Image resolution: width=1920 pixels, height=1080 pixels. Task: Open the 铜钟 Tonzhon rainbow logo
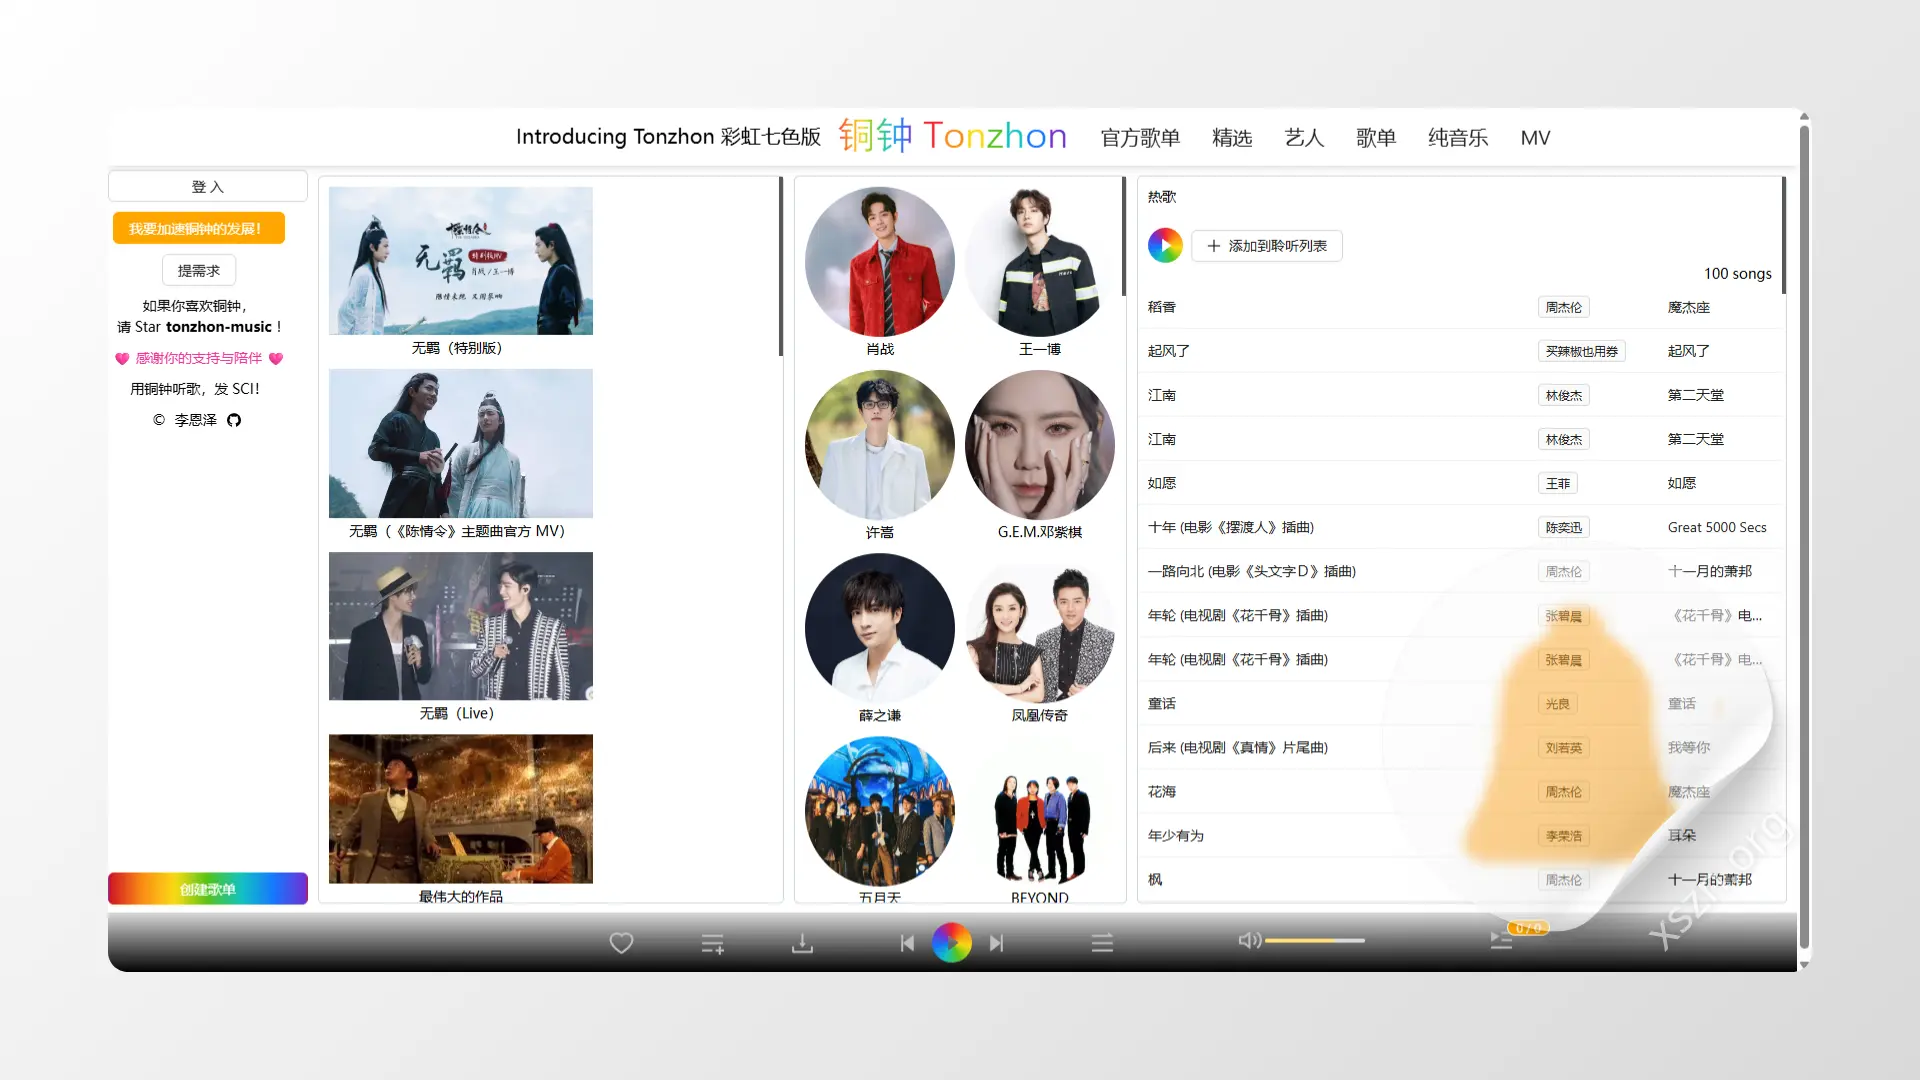coord(952,136)
